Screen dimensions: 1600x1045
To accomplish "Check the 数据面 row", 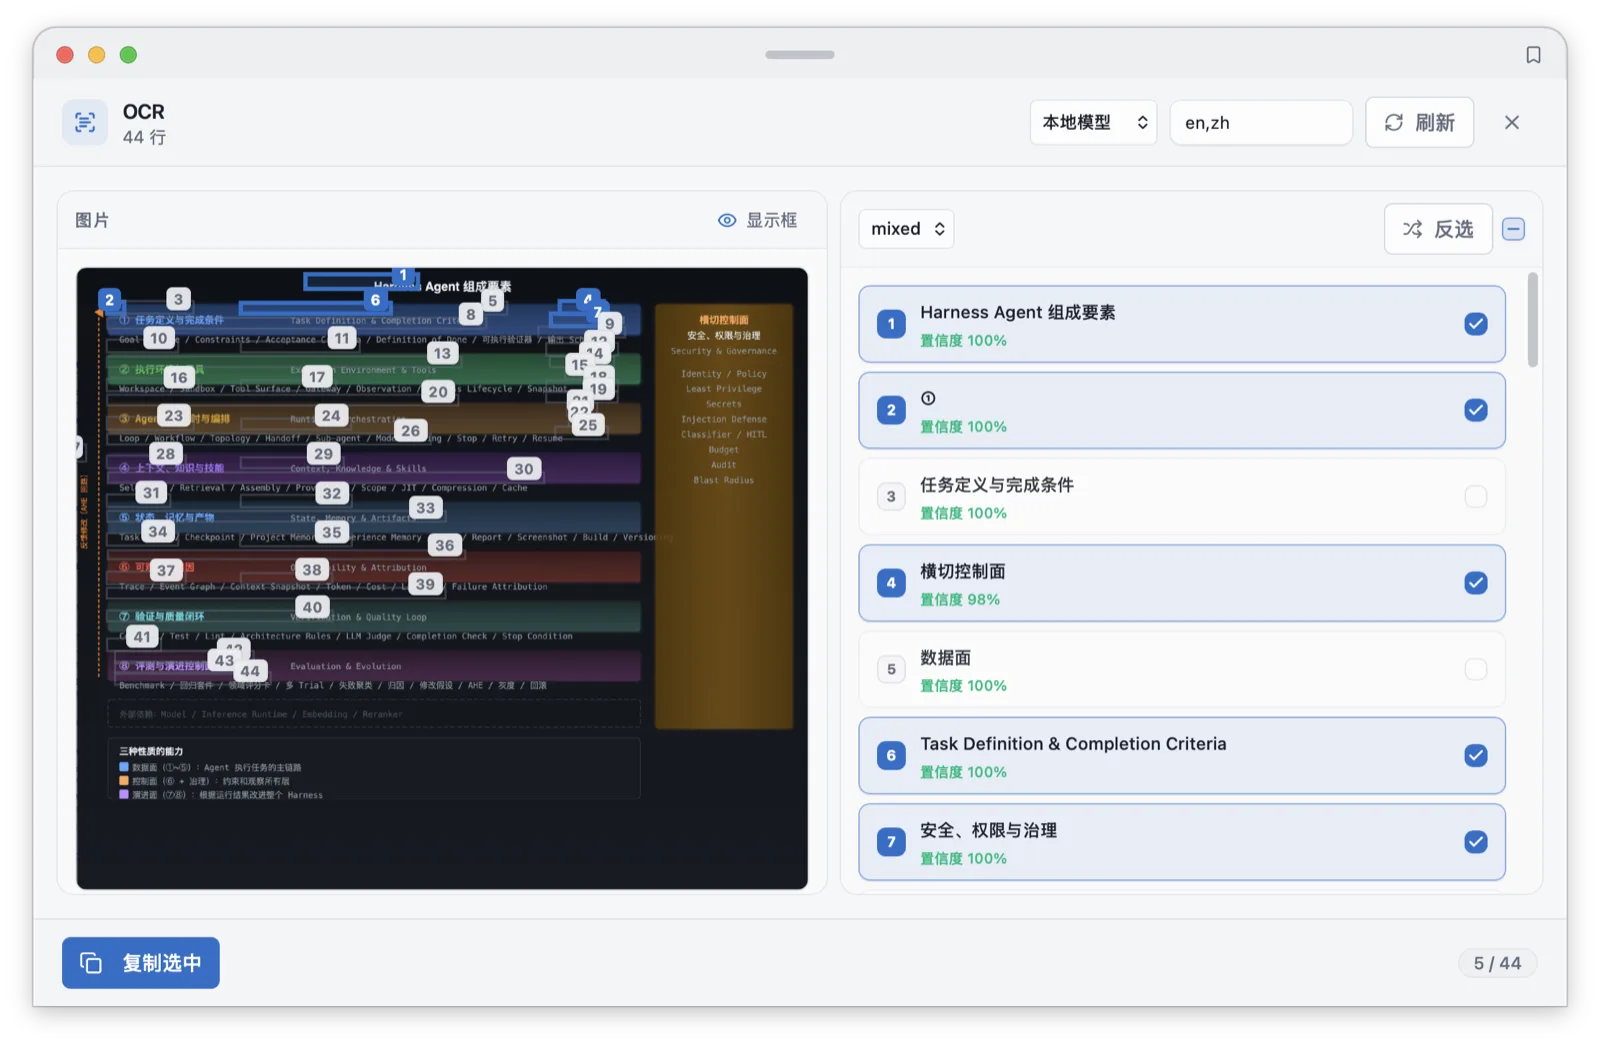I will tap(1475, 669).
